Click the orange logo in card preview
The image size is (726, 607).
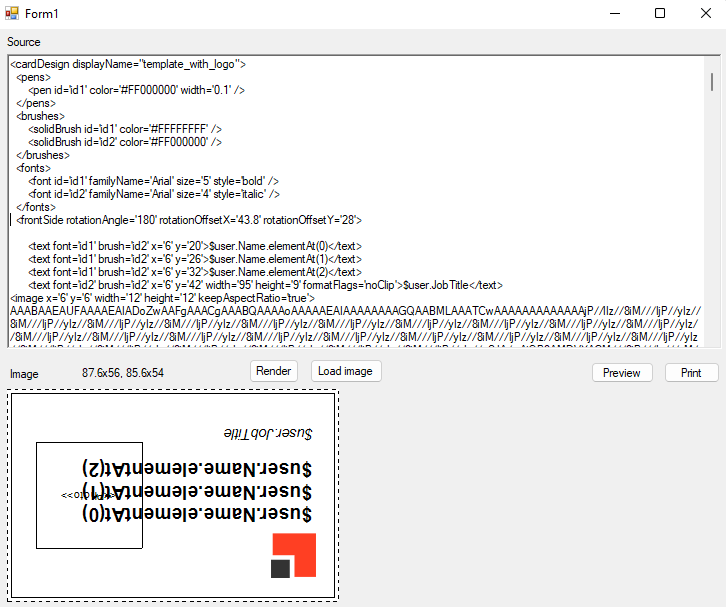294,555
